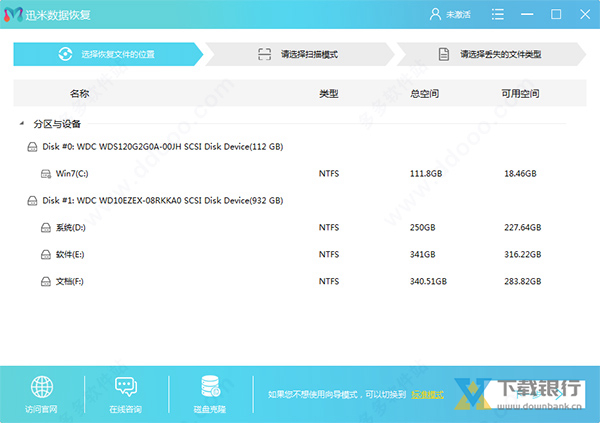
Task: Click the 文档(F:) partition icon
Action: pyautogui.click(x=46, y=282)
